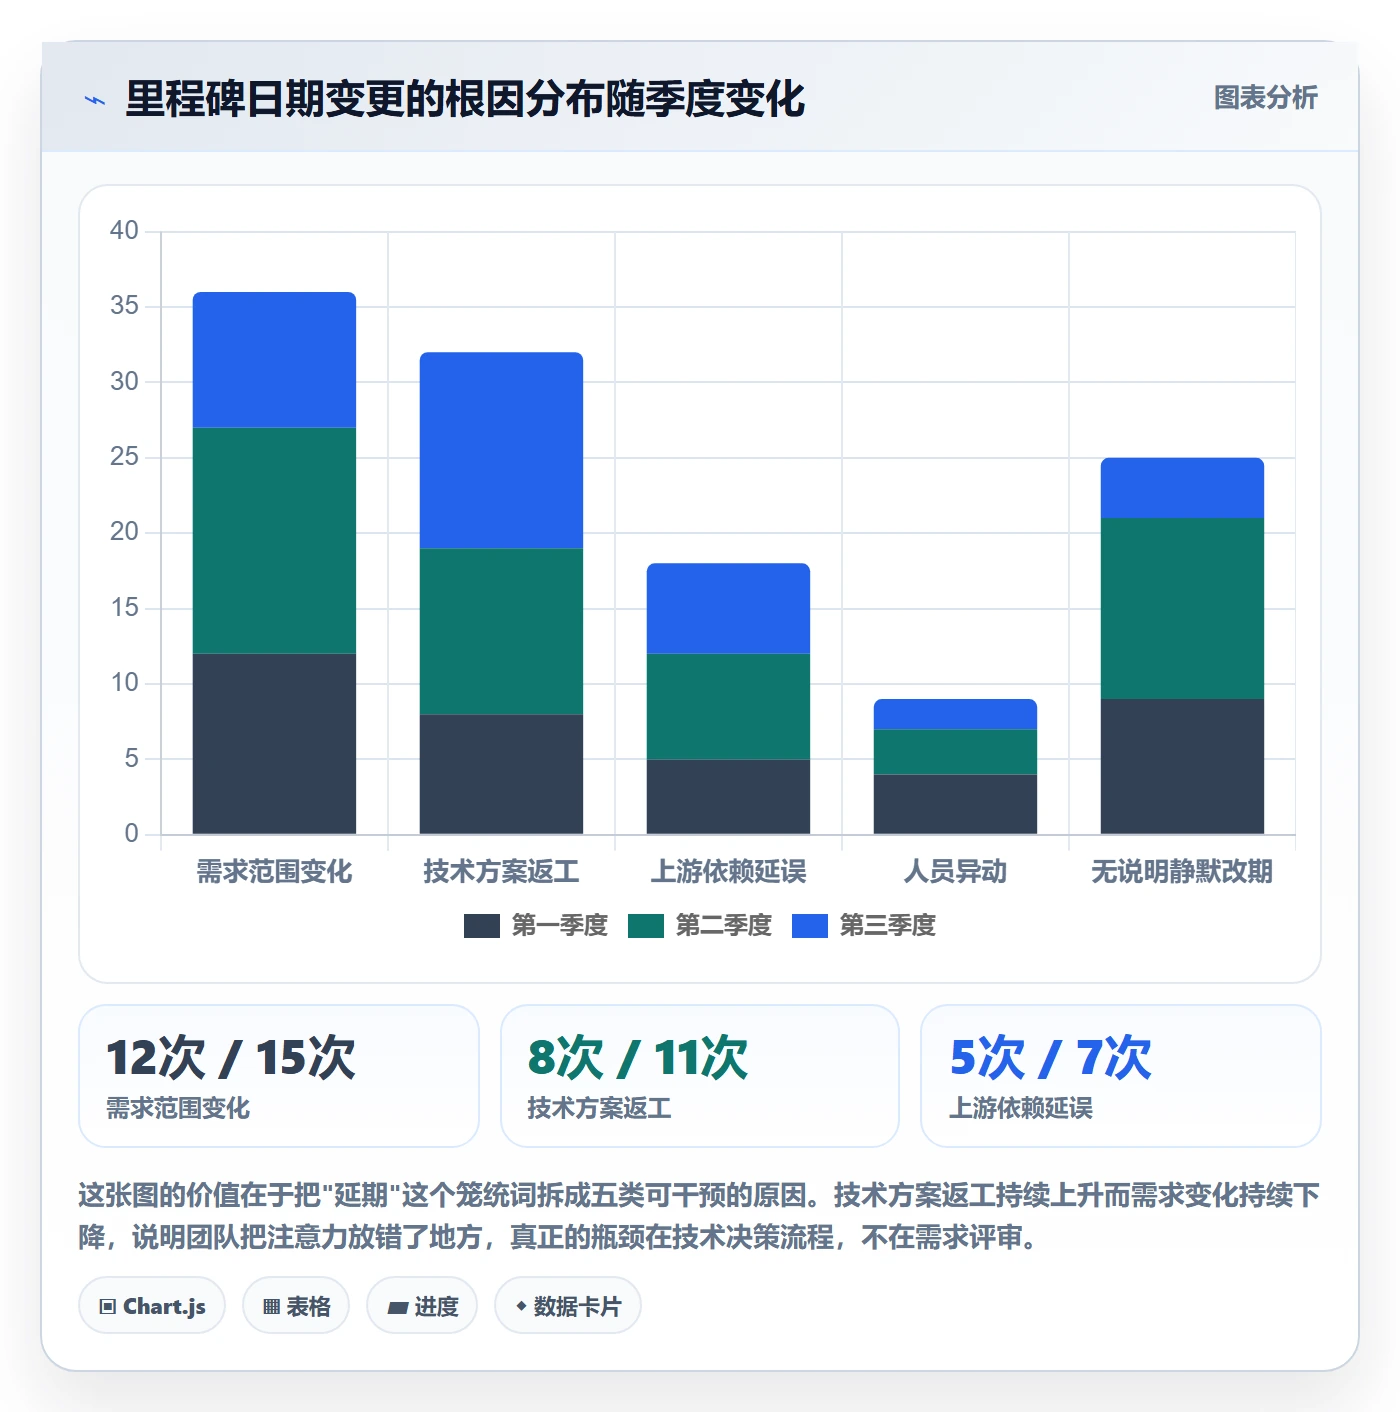
Task: Click the y-axis value 40
Action: tap(124, 231)
